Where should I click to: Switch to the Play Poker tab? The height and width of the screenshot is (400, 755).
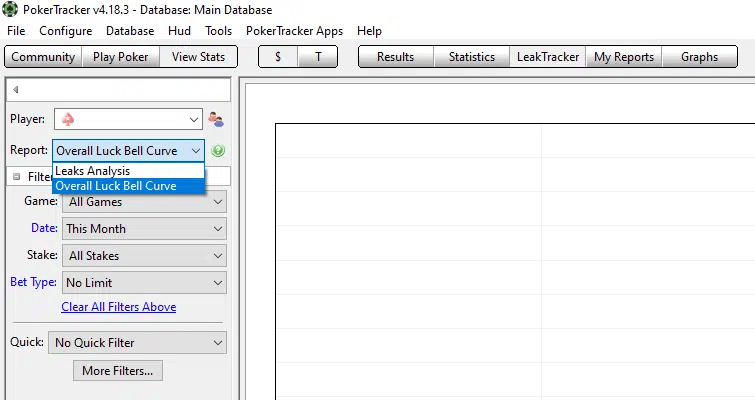tap(120, 57)
